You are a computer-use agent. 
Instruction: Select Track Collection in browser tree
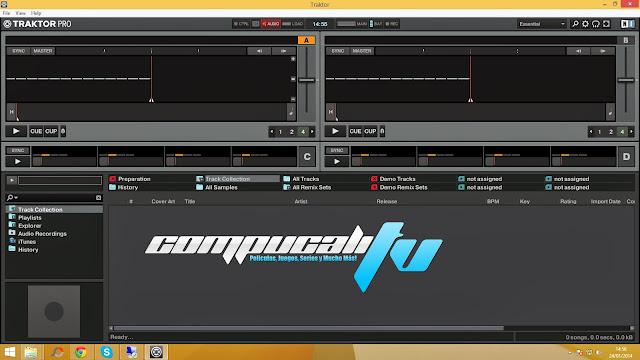(x=53, y=209)
